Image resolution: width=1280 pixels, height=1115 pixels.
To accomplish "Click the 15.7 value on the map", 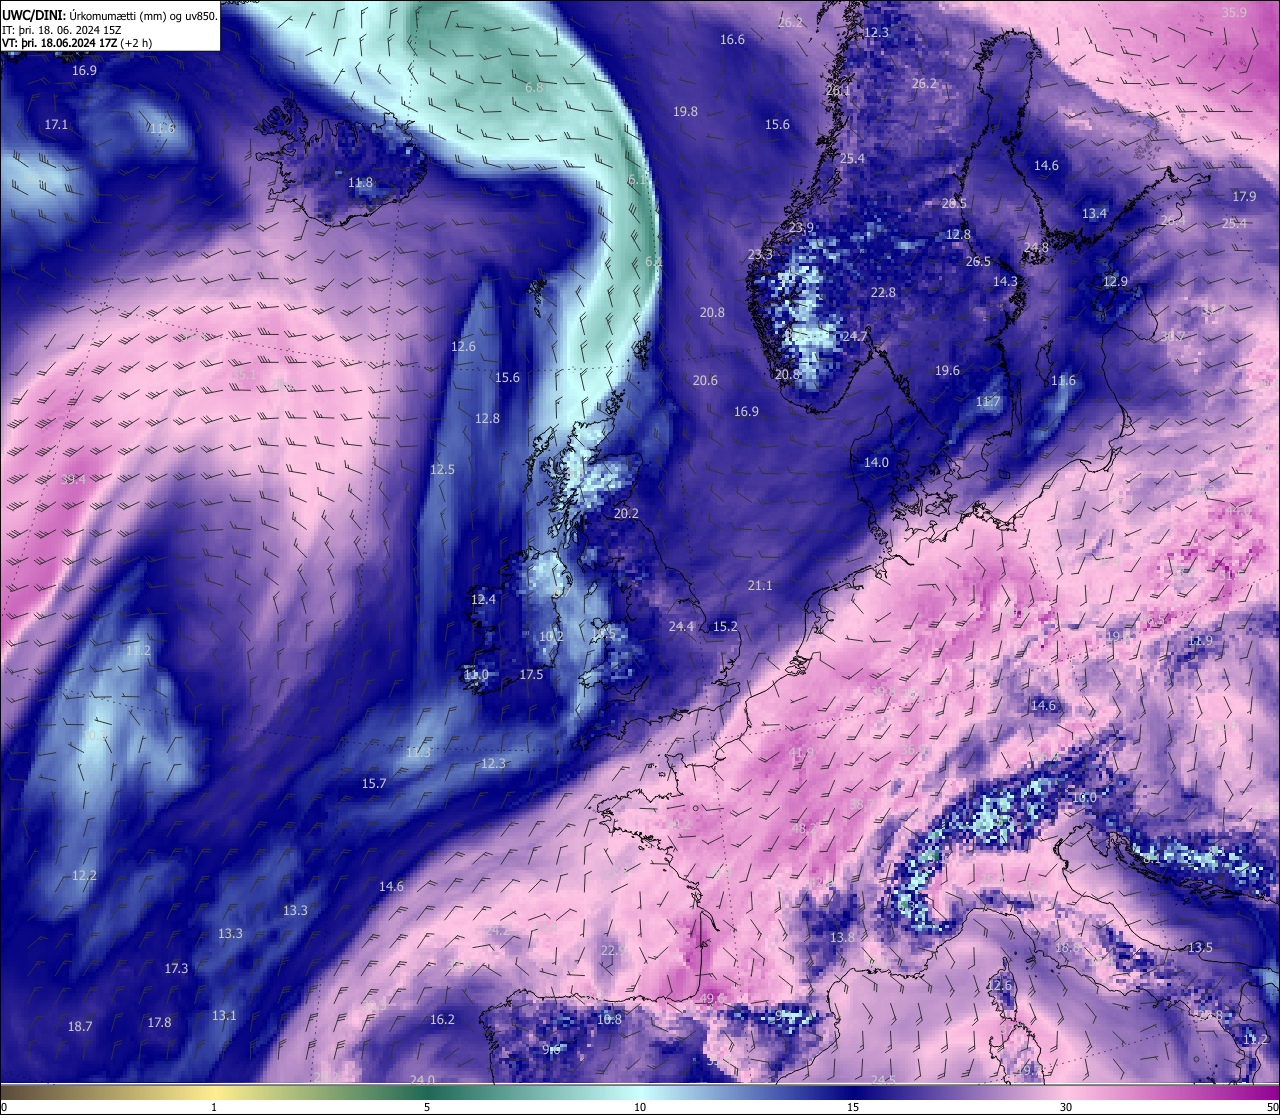I will point(373,784).
